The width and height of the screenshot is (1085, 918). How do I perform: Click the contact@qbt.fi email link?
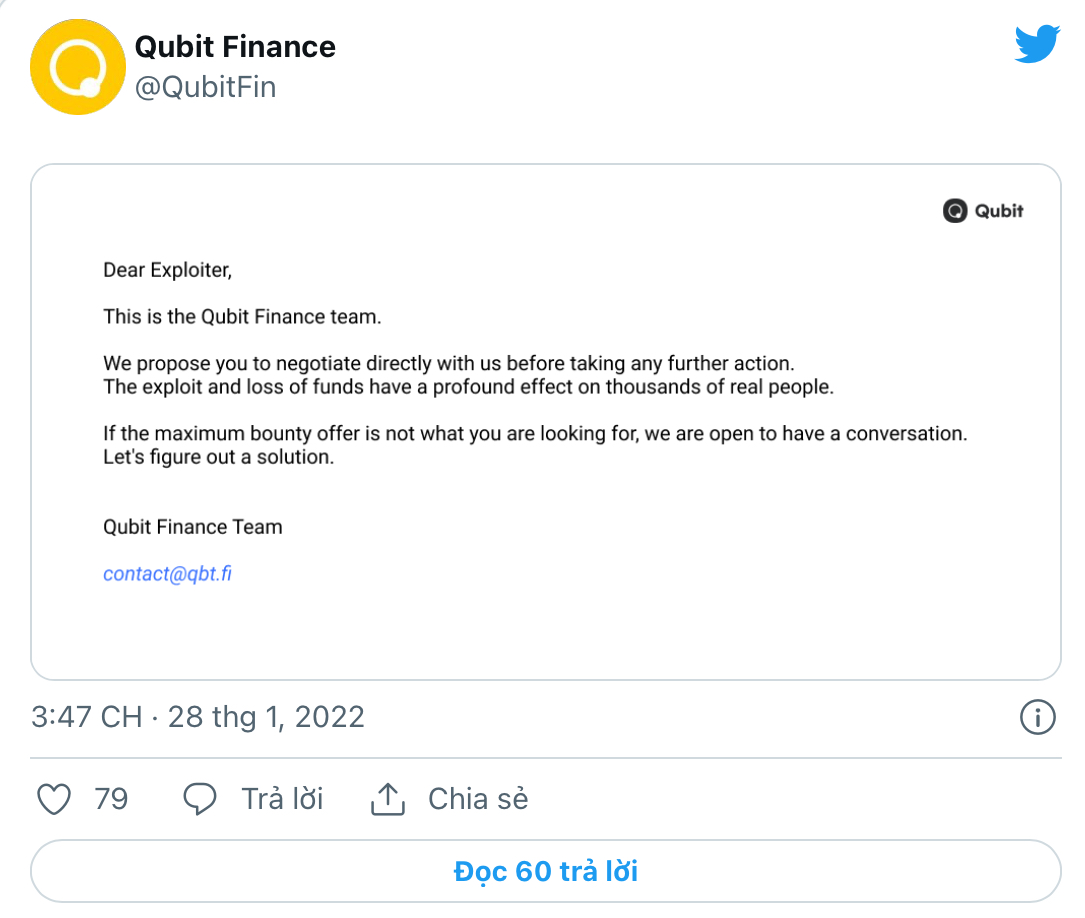pos(167,574)
